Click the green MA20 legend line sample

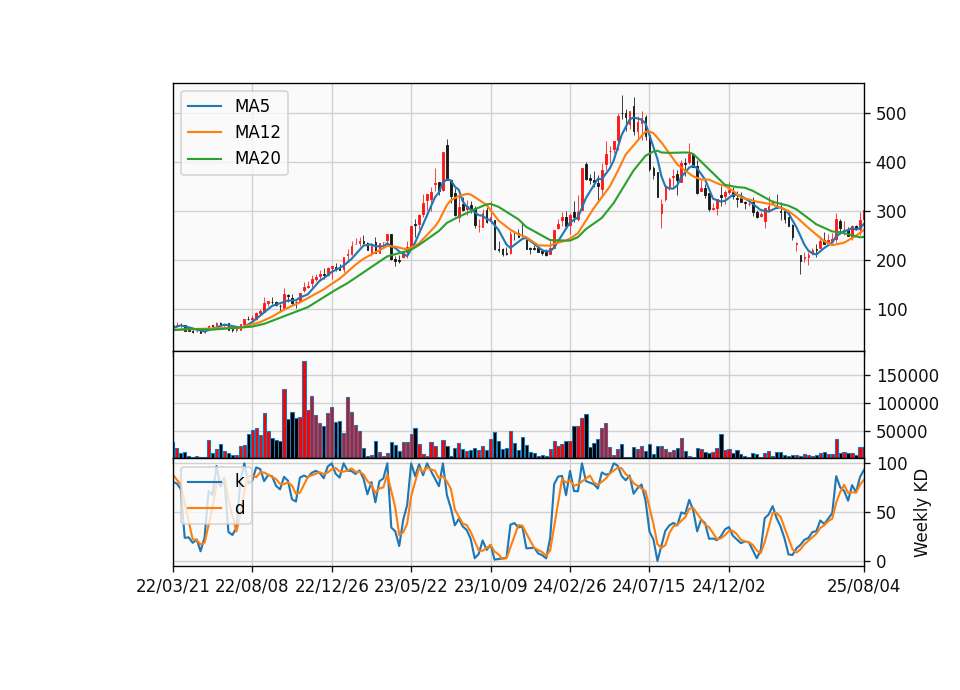pyautogui.click(x=204, y=159)
